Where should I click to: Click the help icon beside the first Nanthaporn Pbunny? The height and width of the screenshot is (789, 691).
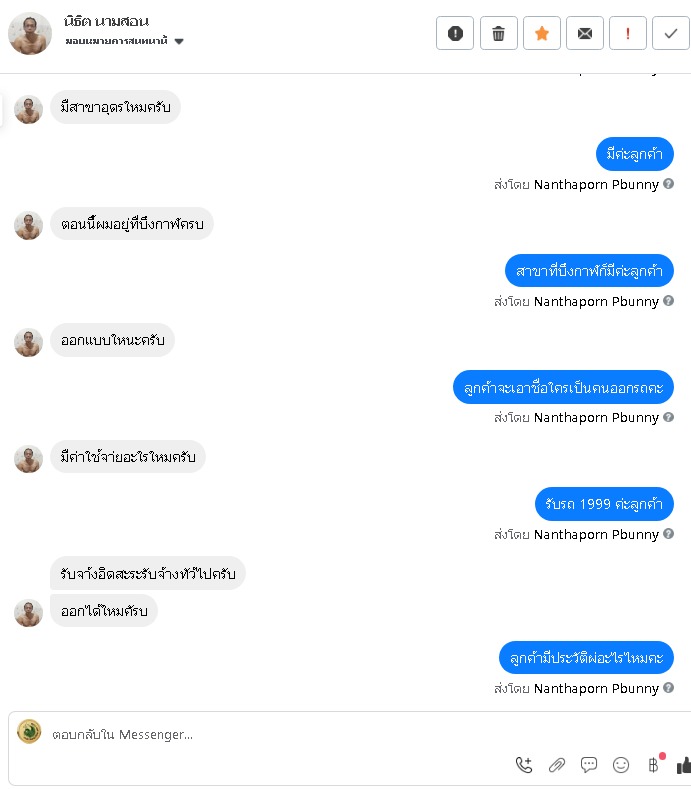(668, 184)
